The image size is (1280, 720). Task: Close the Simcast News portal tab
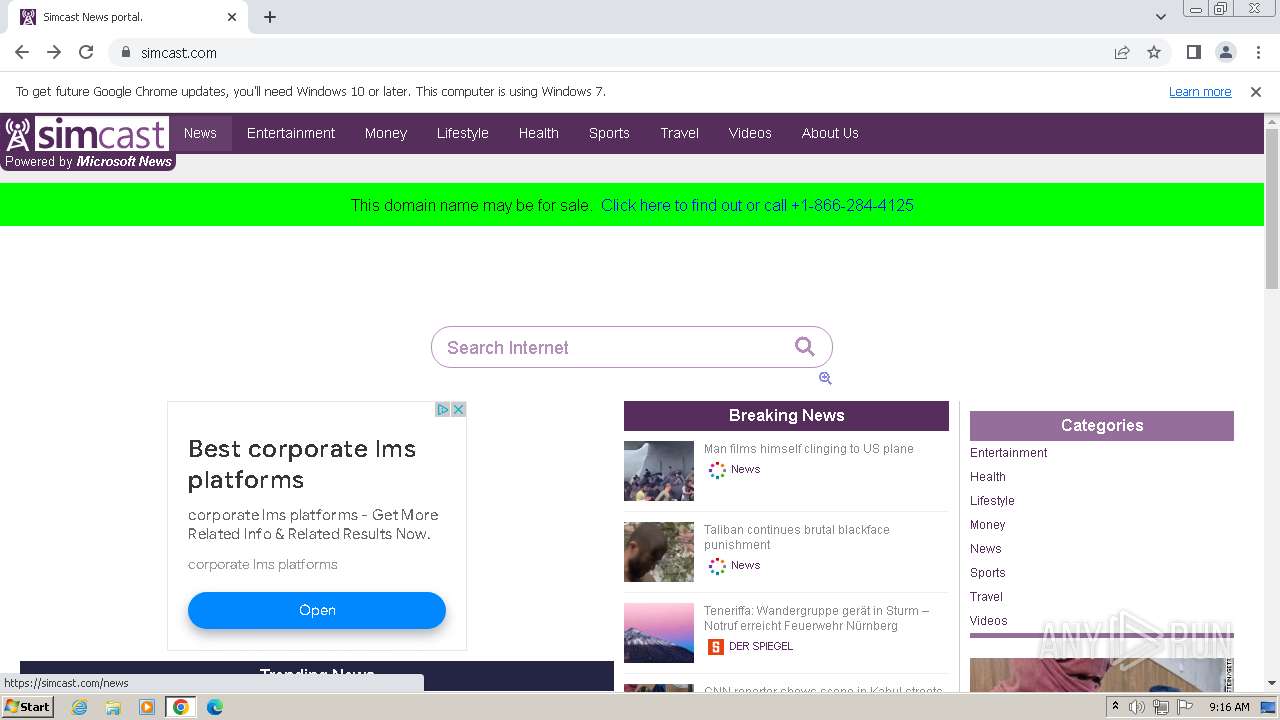[232, 17]
